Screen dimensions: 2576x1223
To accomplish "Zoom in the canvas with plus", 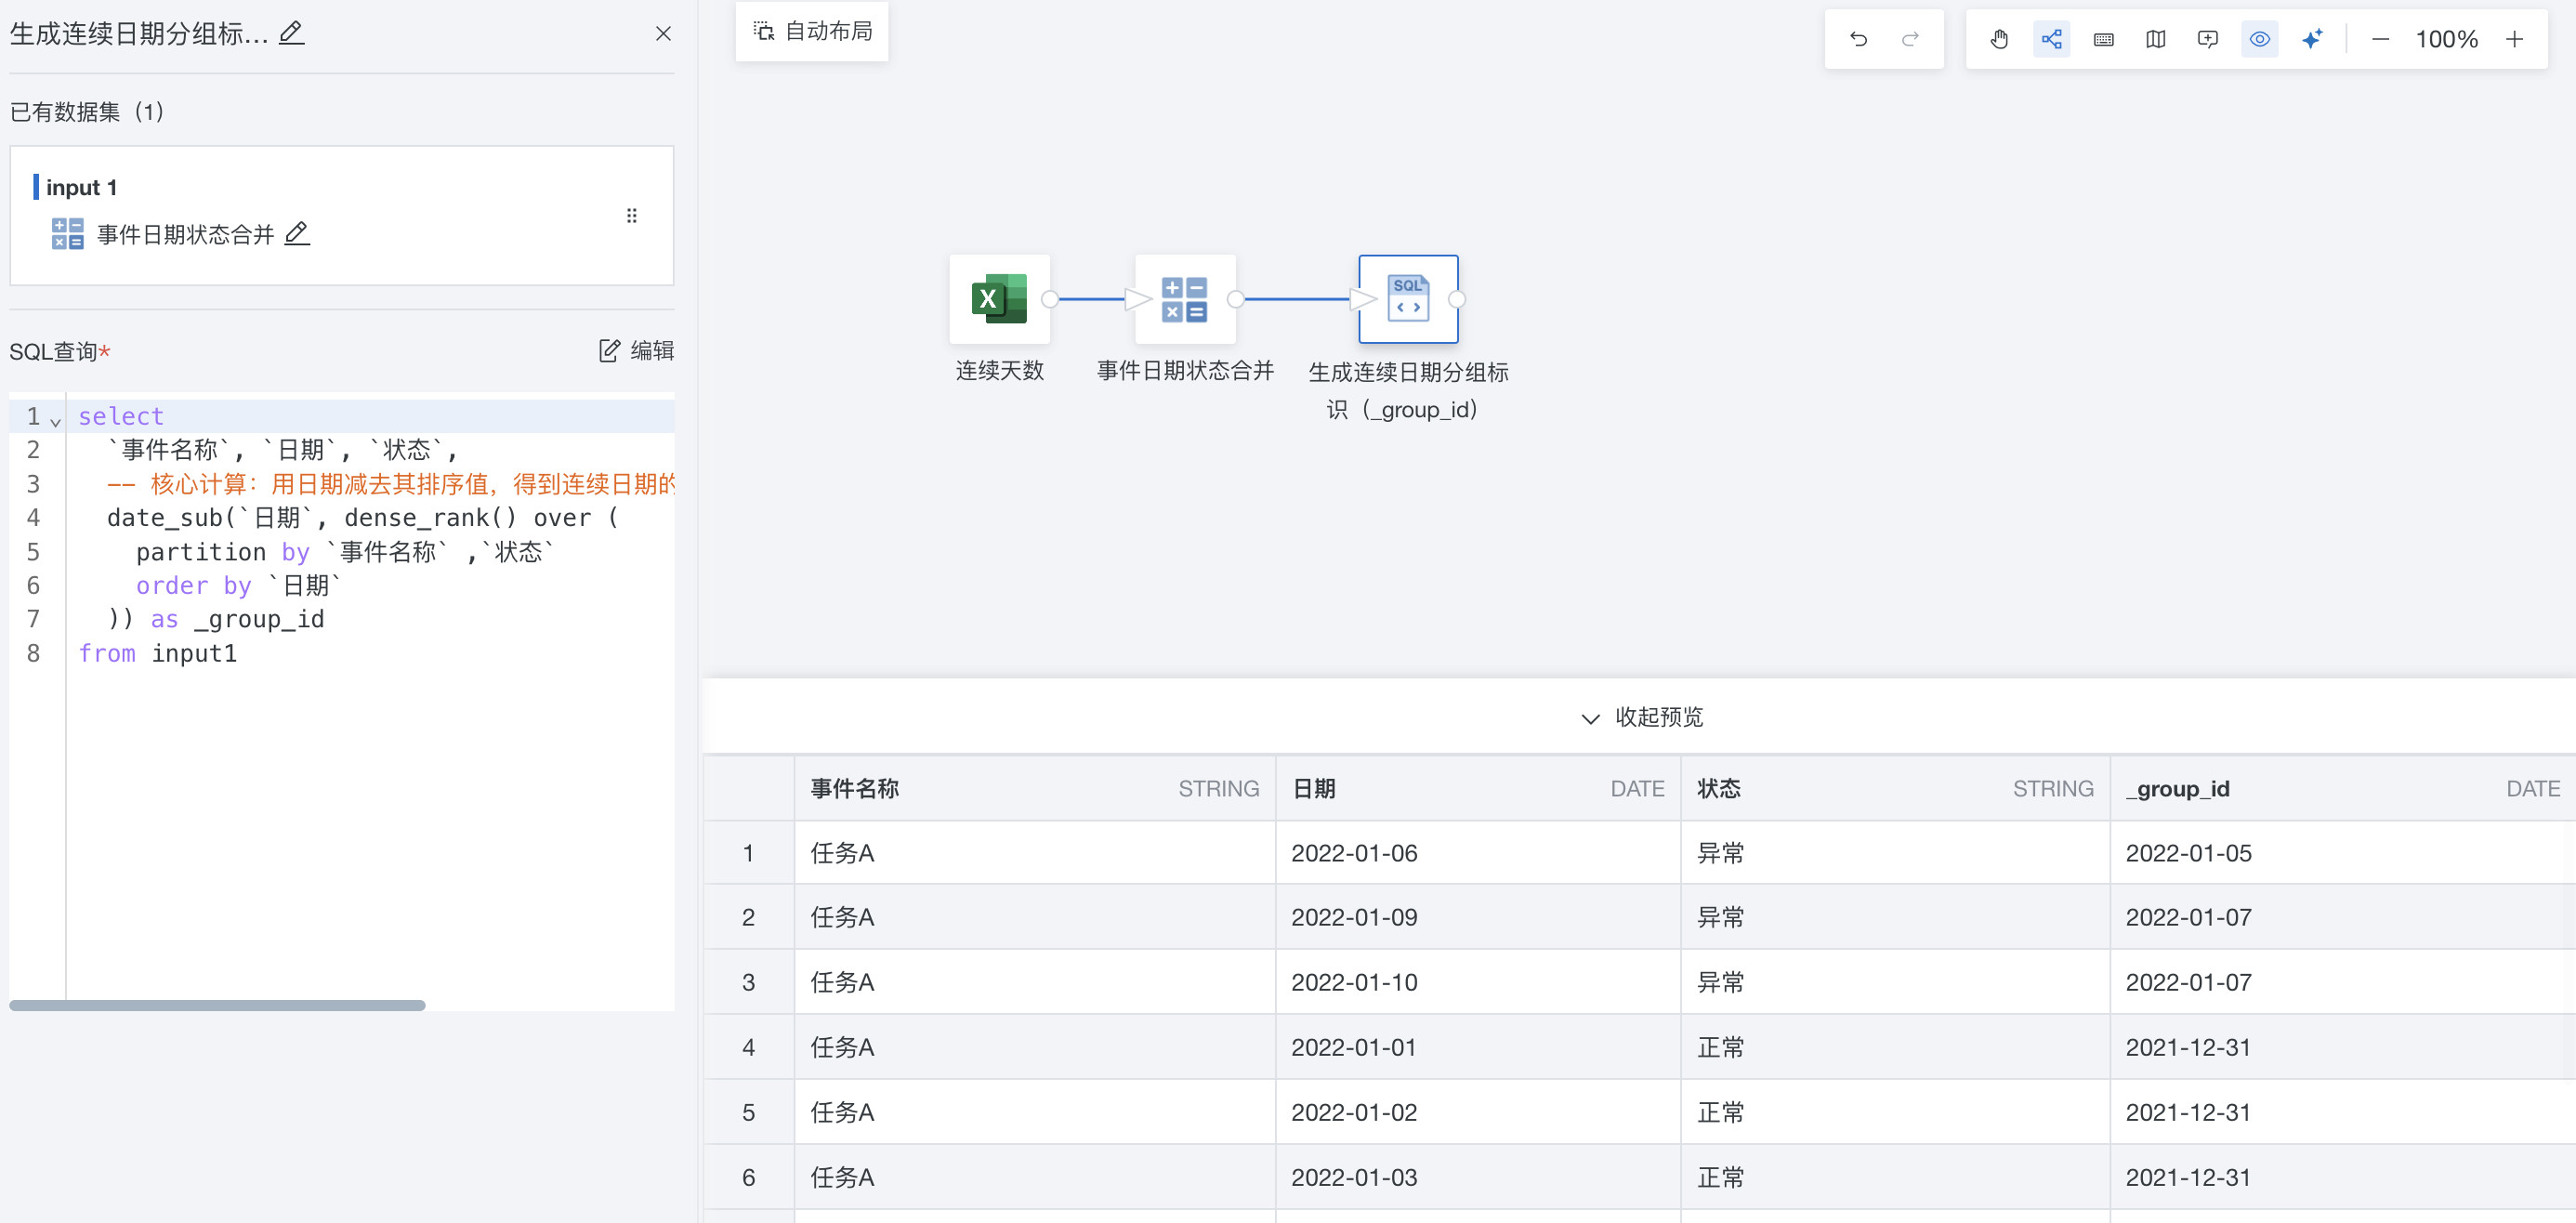I will pos(2513,39).
